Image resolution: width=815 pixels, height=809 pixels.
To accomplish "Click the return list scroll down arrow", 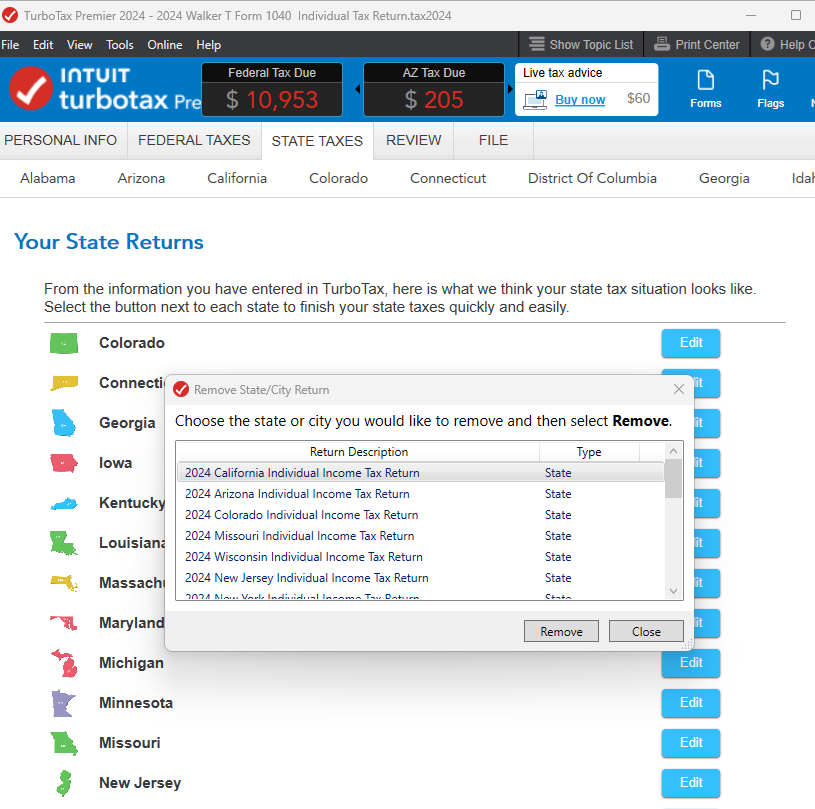I will coord(673,591).
